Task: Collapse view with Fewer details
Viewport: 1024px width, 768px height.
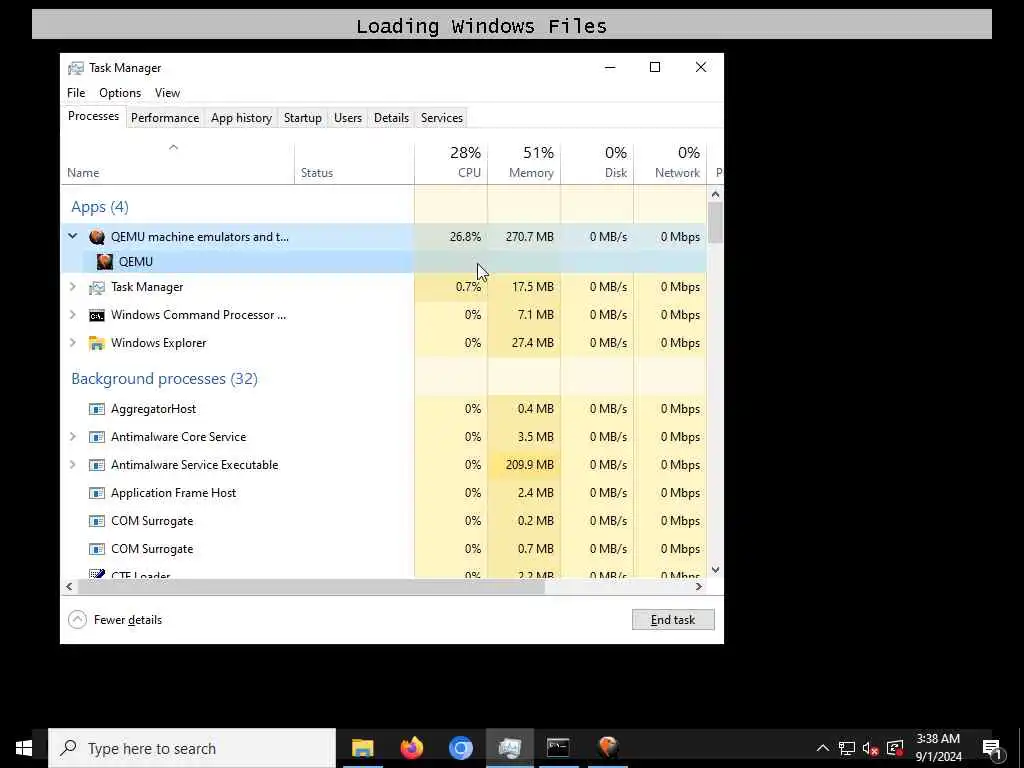Action: point(116,620)
